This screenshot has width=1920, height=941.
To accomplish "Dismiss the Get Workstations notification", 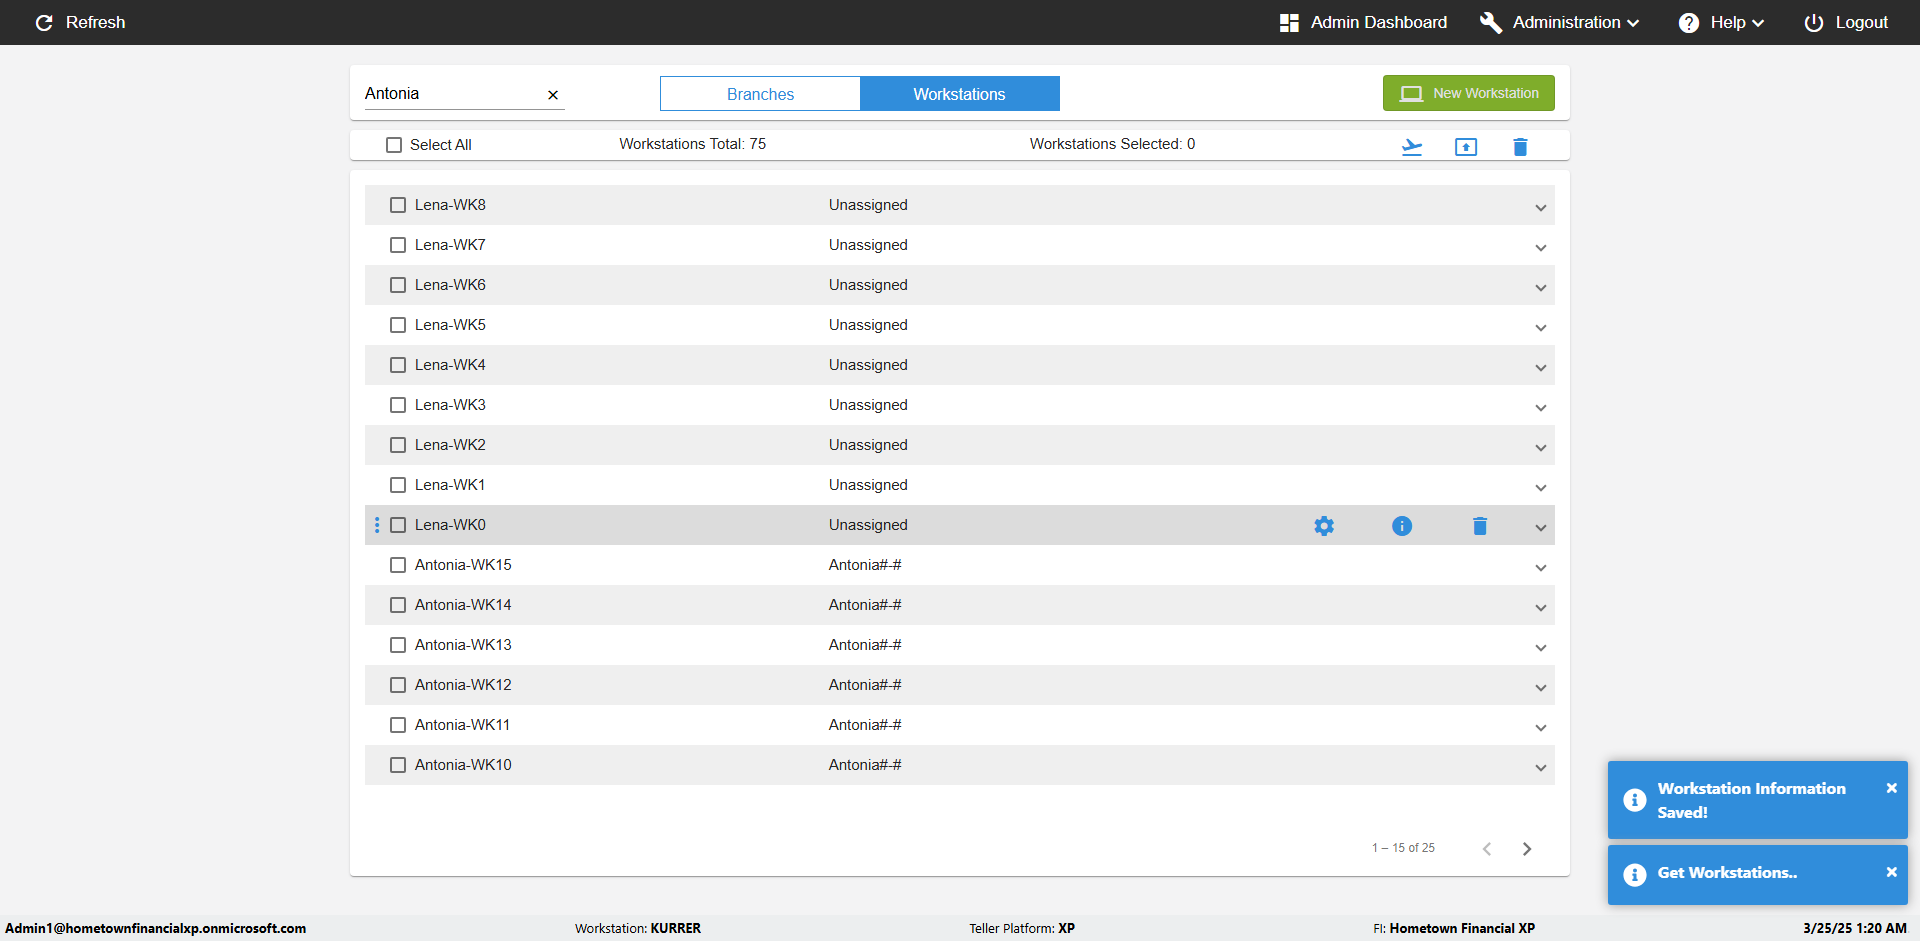I will (x=1892, y=872).
